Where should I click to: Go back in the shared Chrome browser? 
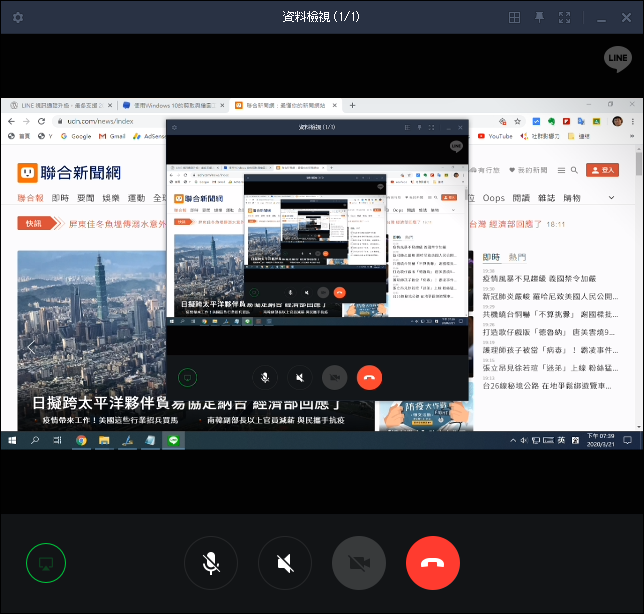[12, 121]
